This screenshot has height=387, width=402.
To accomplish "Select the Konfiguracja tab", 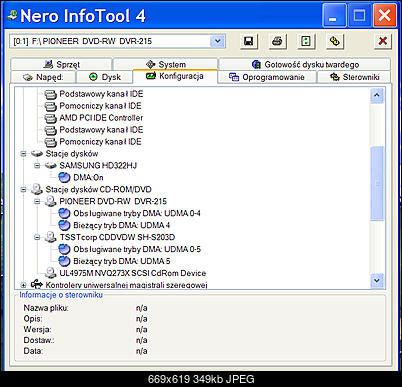I will [175, 76].
